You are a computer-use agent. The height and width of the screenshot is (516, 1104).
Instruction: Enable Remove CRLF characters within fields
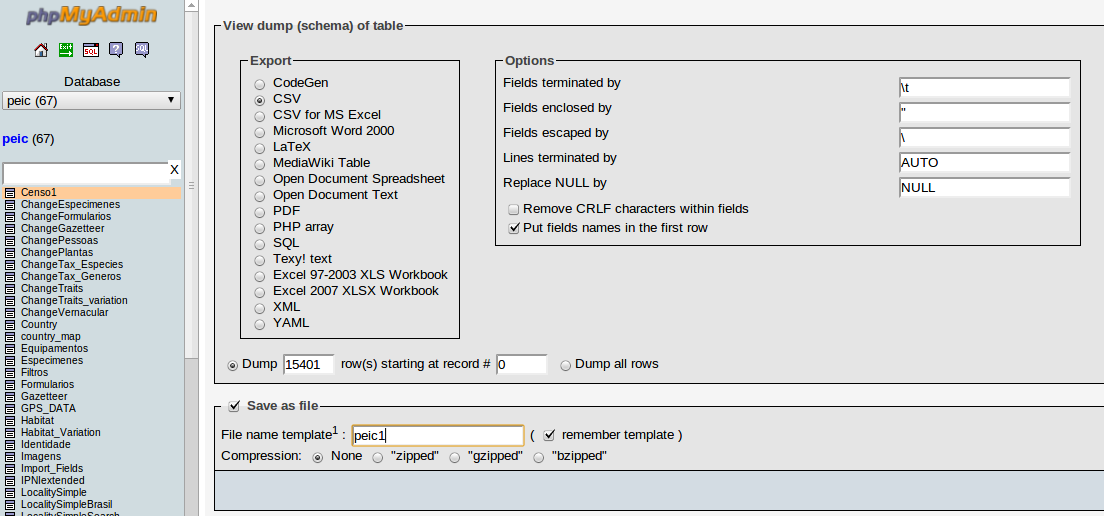coord(514,210)
